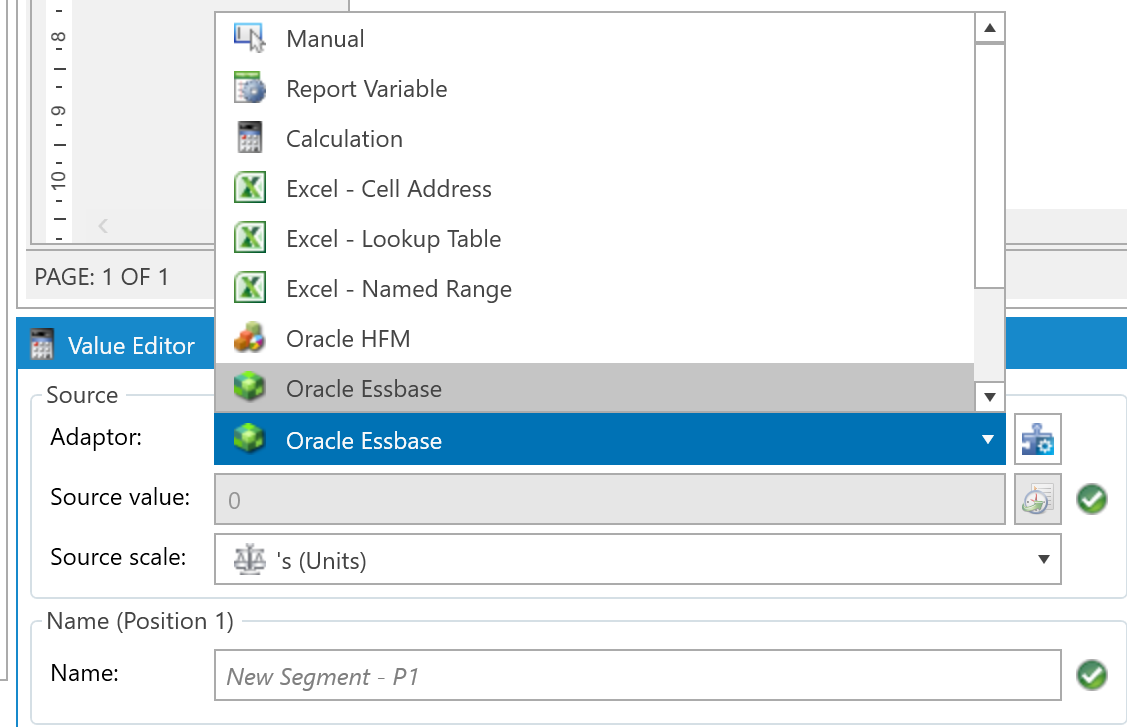The height and width of the screenshot is (727, 1127).
Task: Open the source value picker button
Action: (1038, 499)
